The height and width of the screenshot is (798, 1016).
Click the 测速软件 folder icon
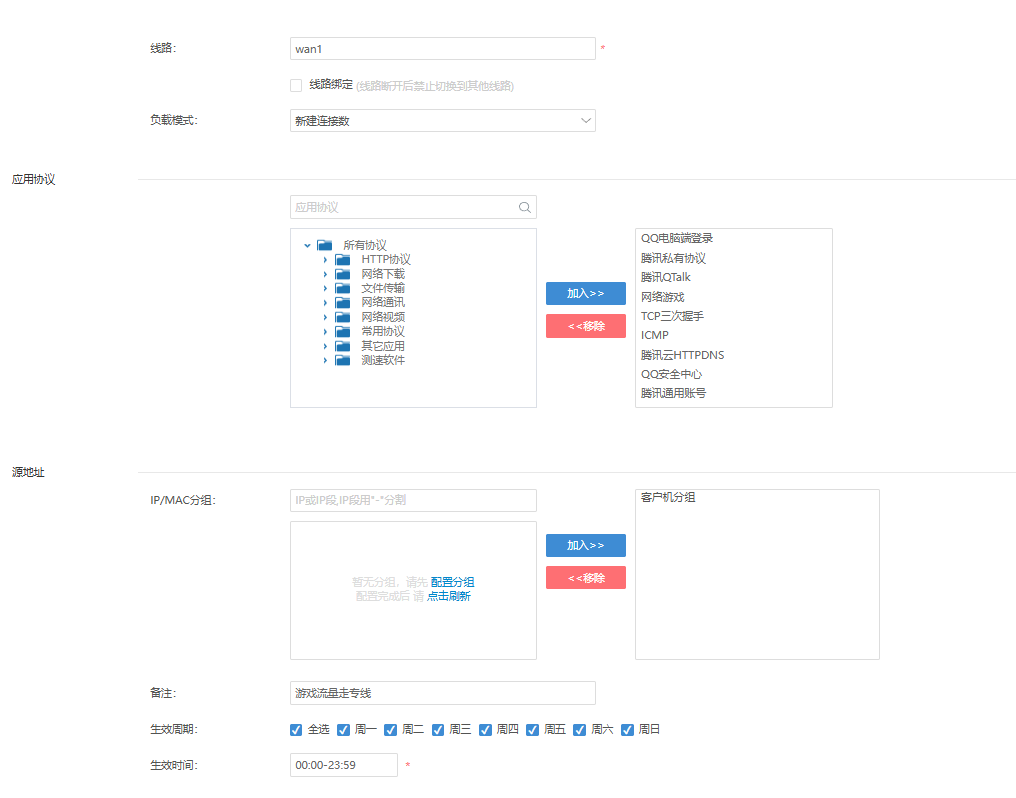tap(343, 360)
